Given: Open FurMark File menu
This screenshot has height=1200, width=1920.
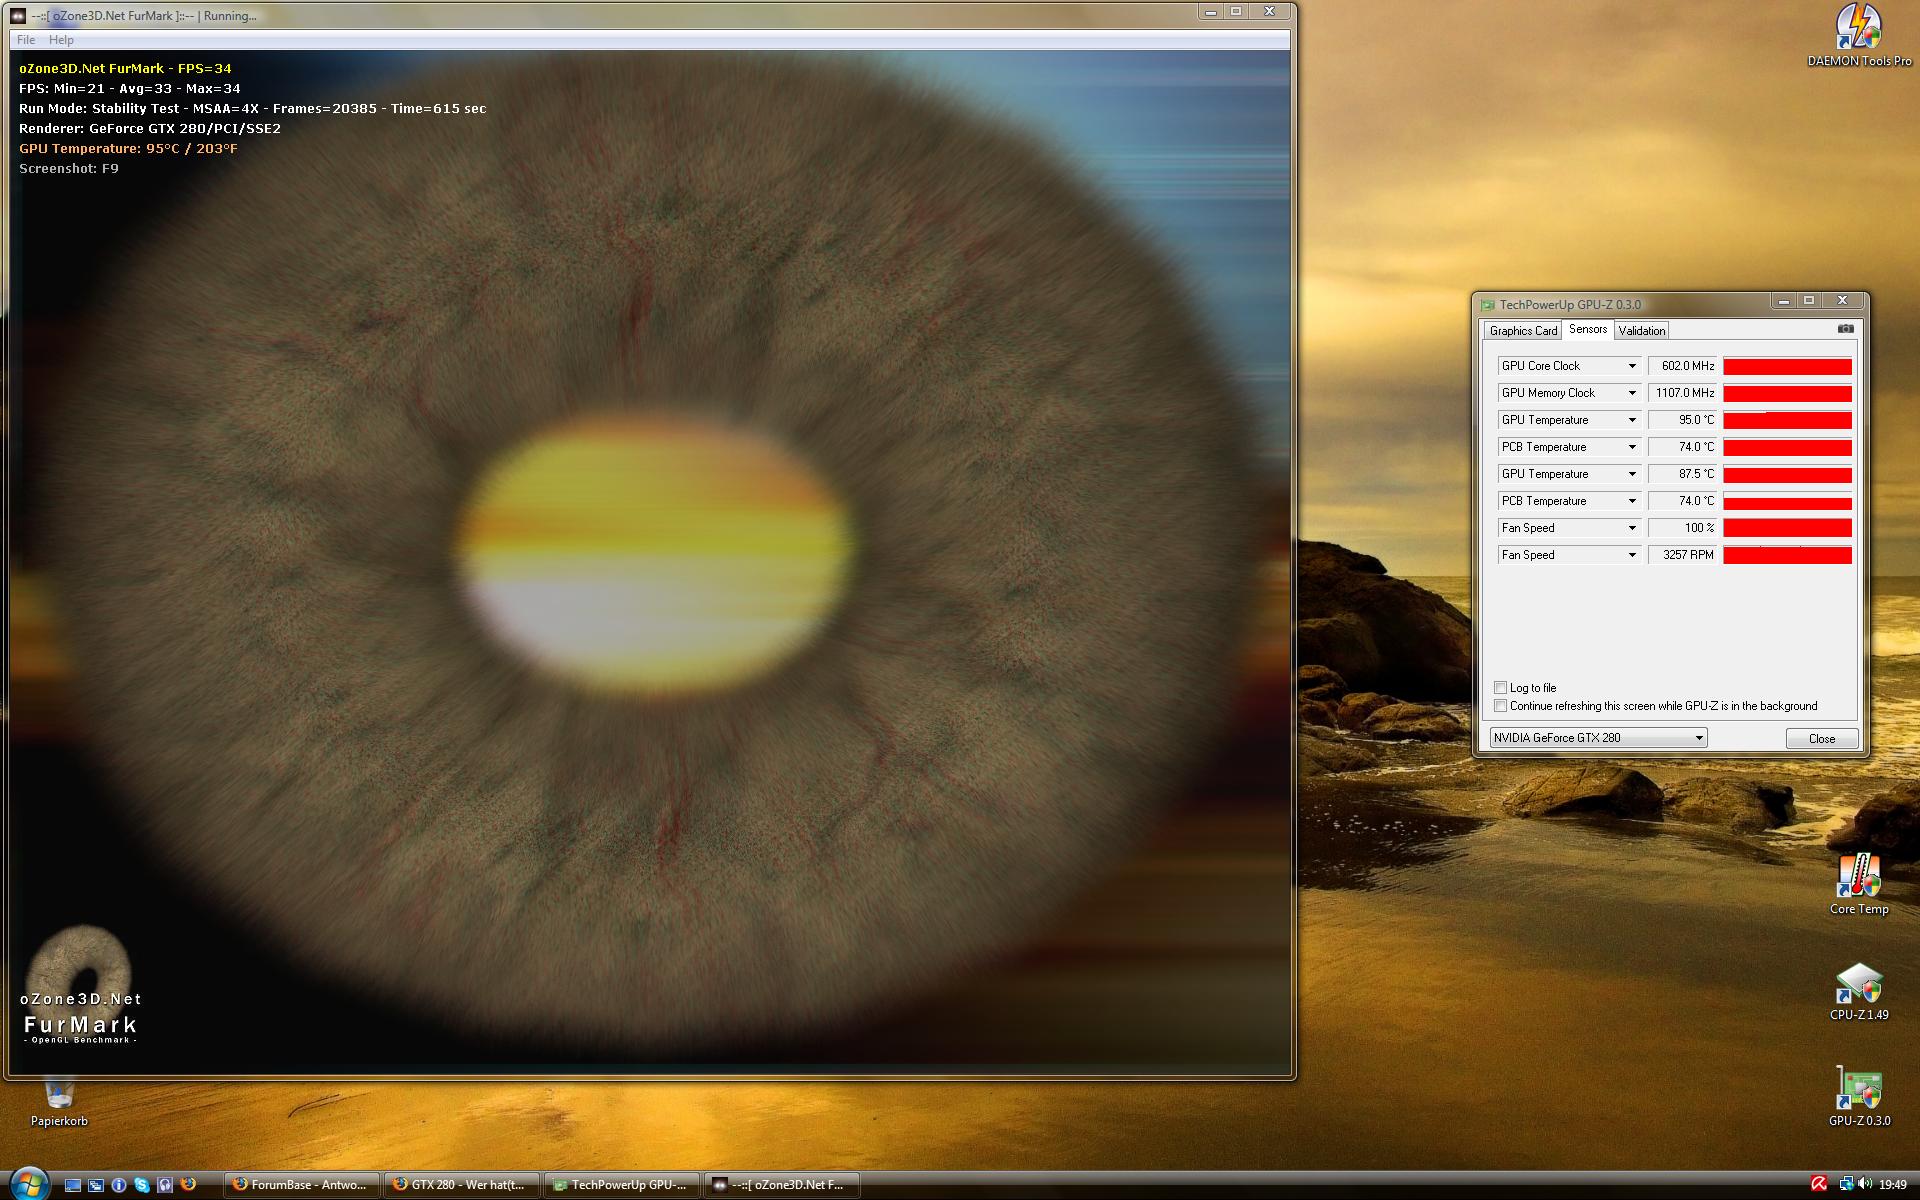Looking at the screenshot, I should [x=26, y=40].
